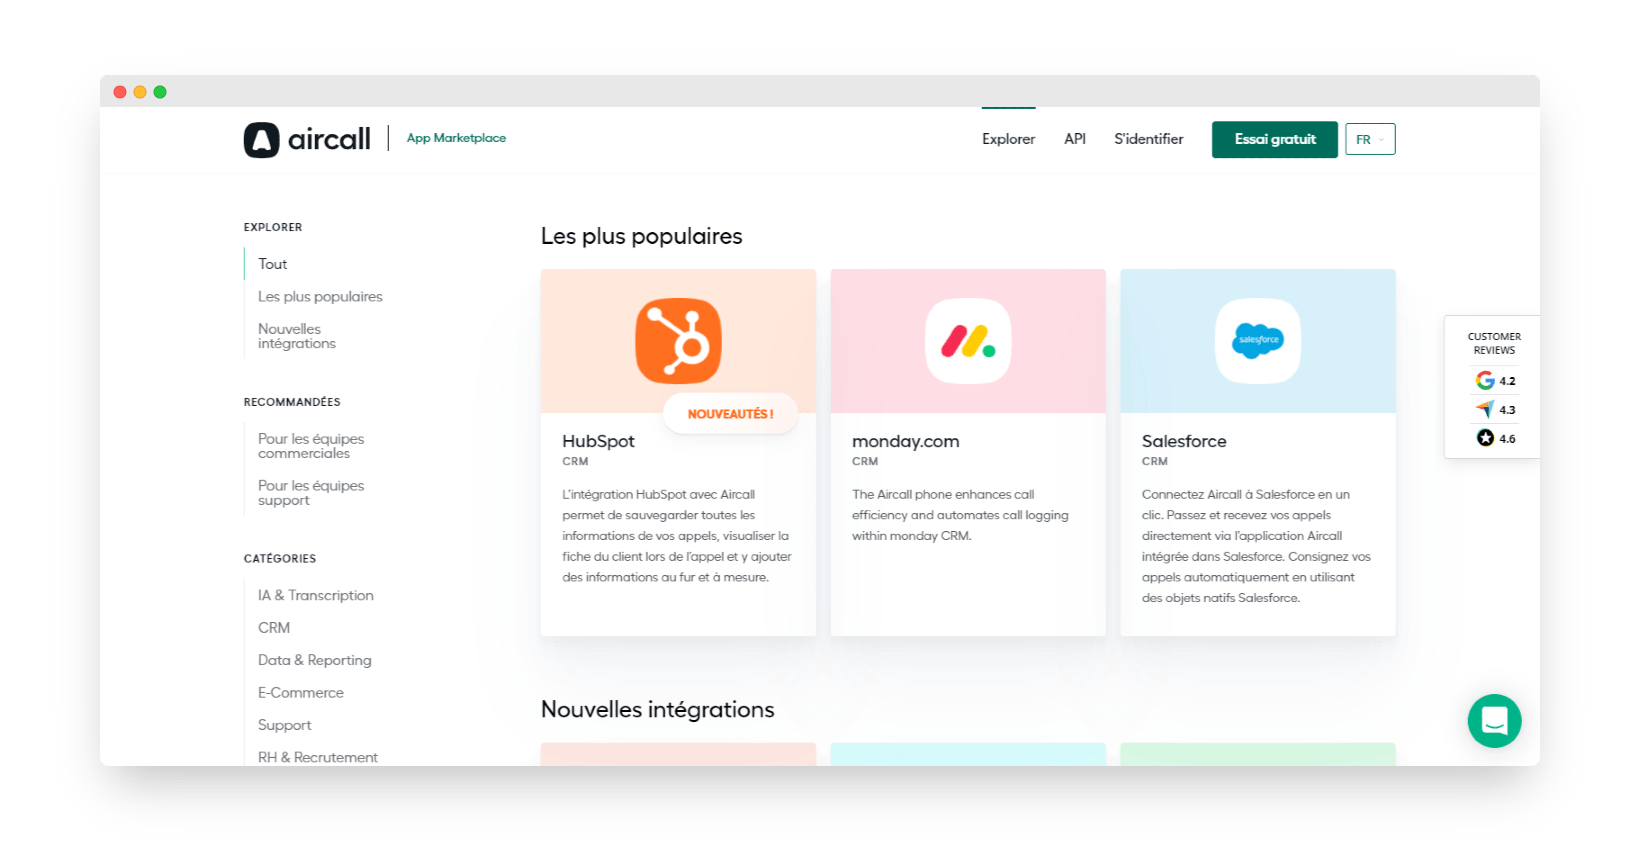The image size is (1640, 841).
Task: Select Tout in the Explorer sidebar
Action: (x=272, y=264)
